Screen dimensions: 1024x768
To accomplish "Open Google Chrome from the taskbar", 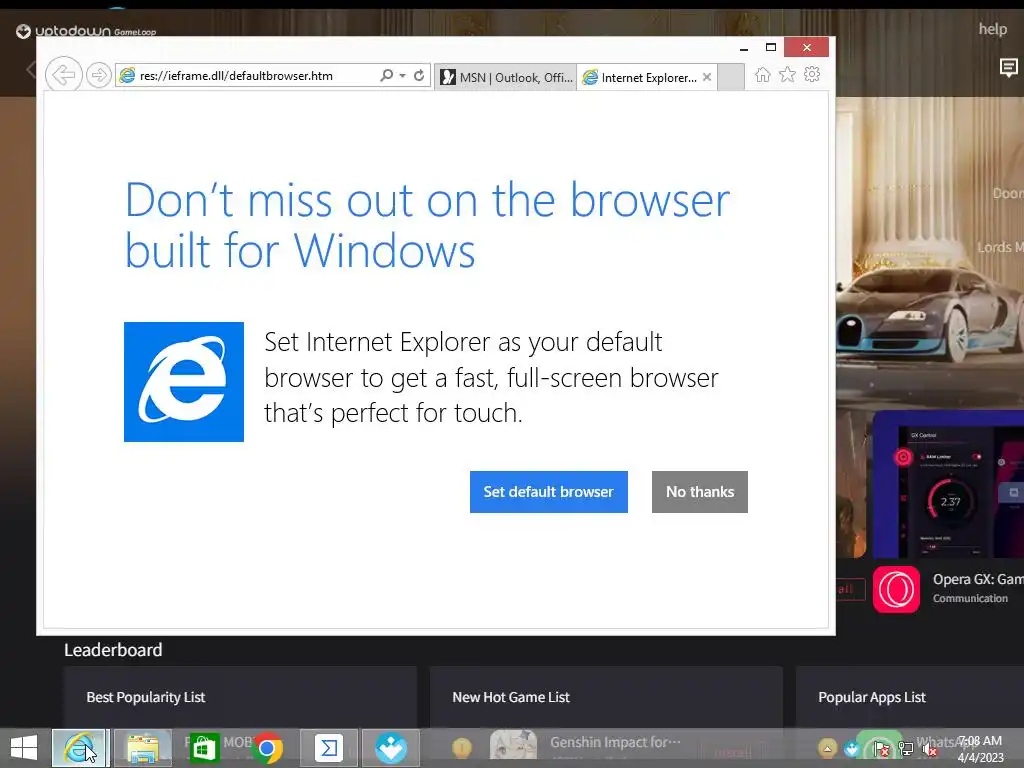I will (x=267, y=748).
